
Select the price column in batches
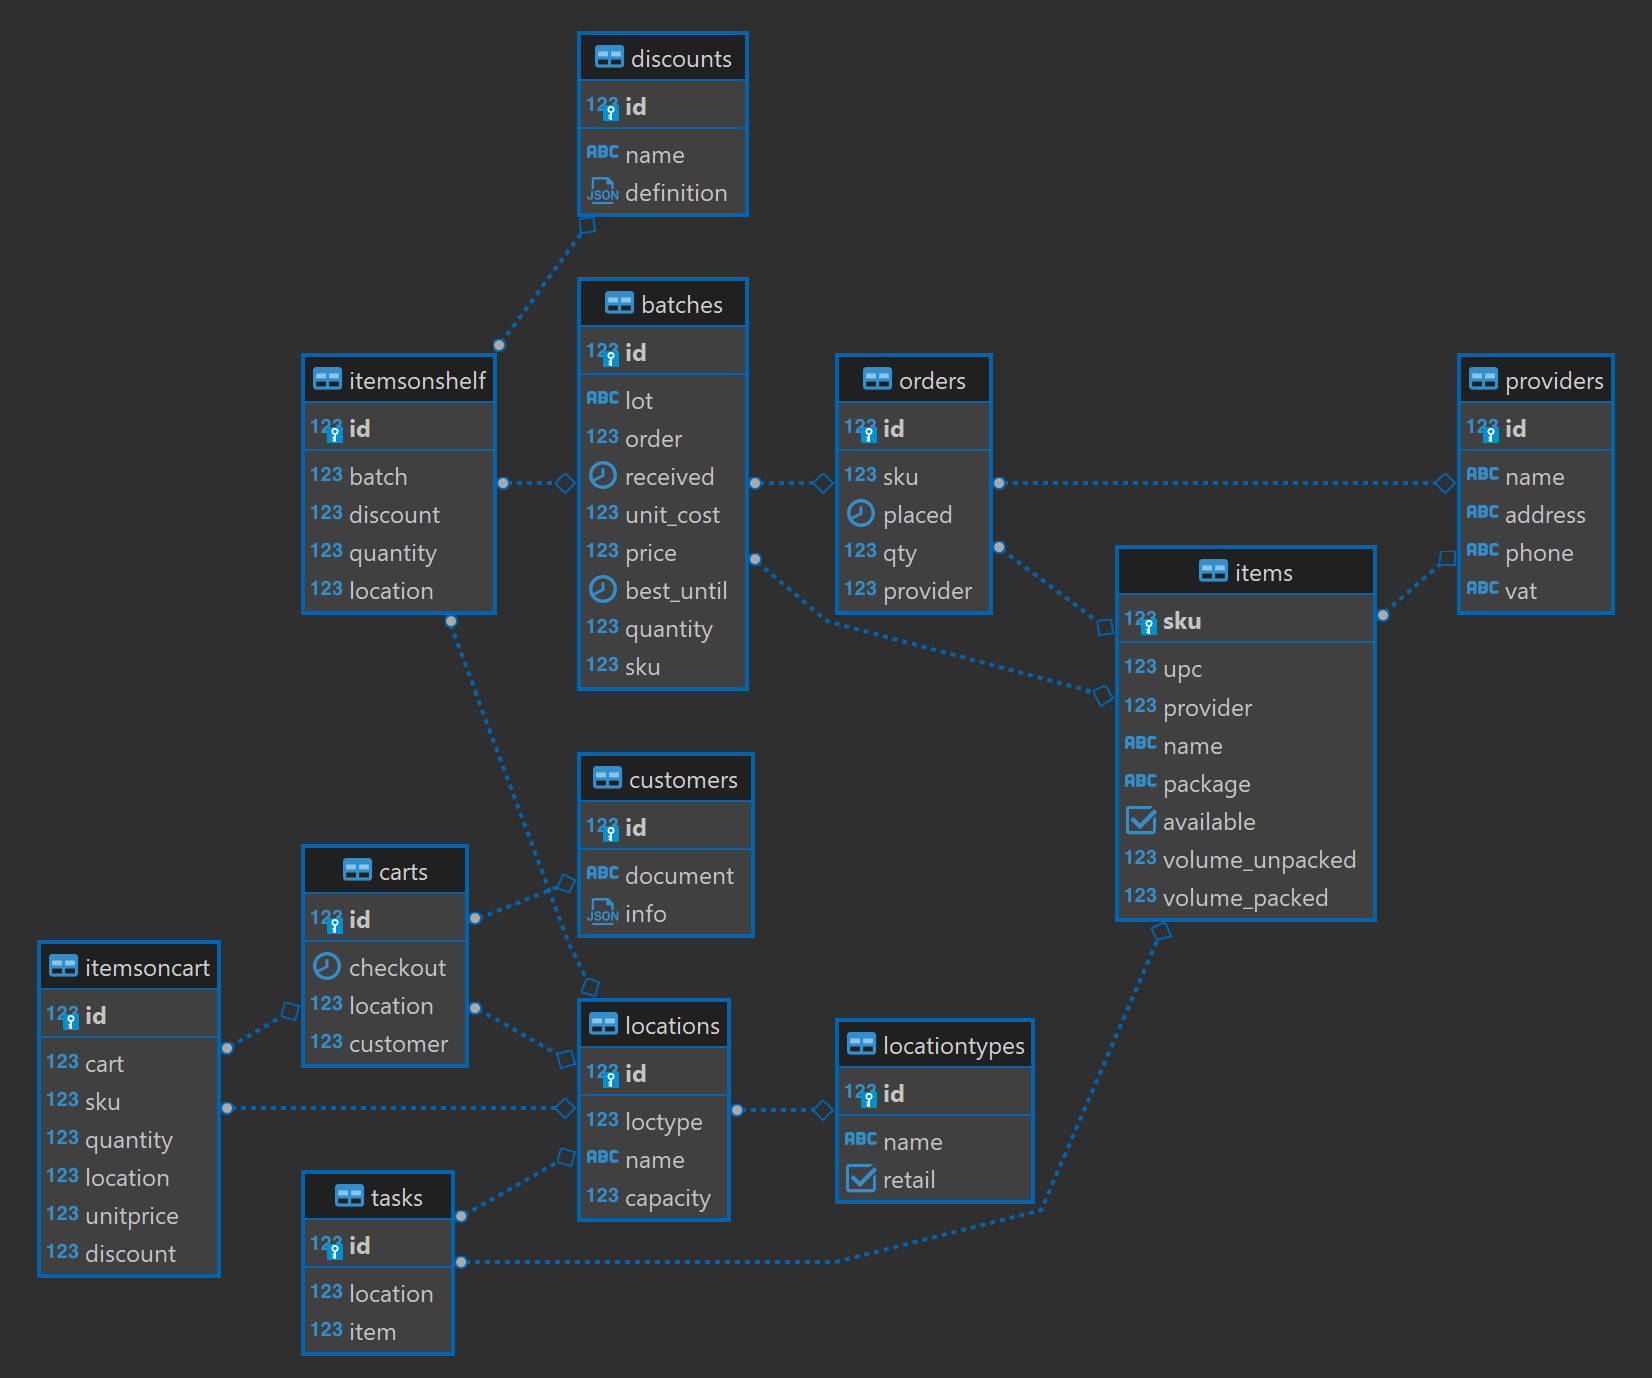pyautogui.click(x=663, y=552)
